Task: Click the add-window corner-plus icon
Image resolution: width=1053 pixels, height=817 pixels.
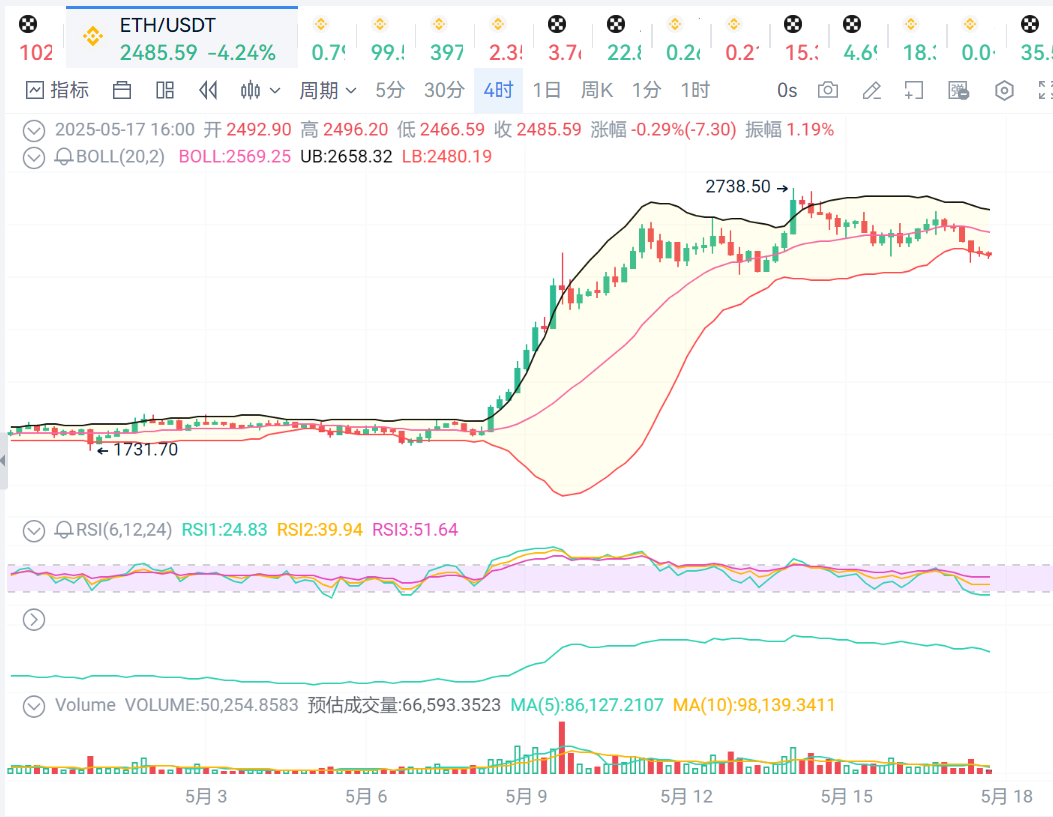Action: (913, 90)
